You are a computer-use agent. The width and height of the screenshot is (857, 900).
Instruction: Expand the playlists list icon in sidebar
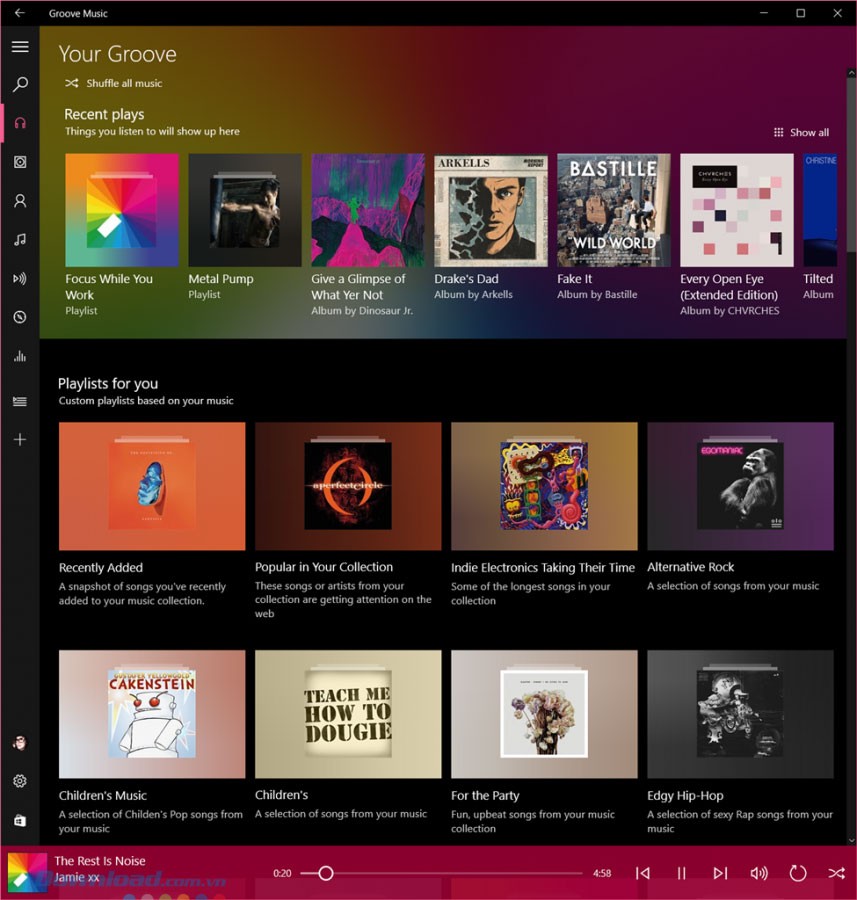click(x=20, y=401)
